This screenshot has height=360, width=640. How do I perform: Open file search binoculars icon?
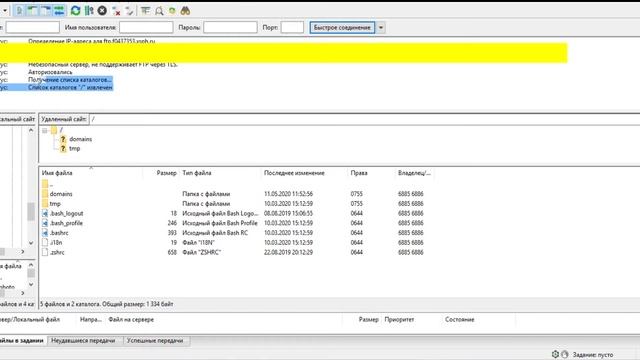pyautogui.click(x=185, y=11)
